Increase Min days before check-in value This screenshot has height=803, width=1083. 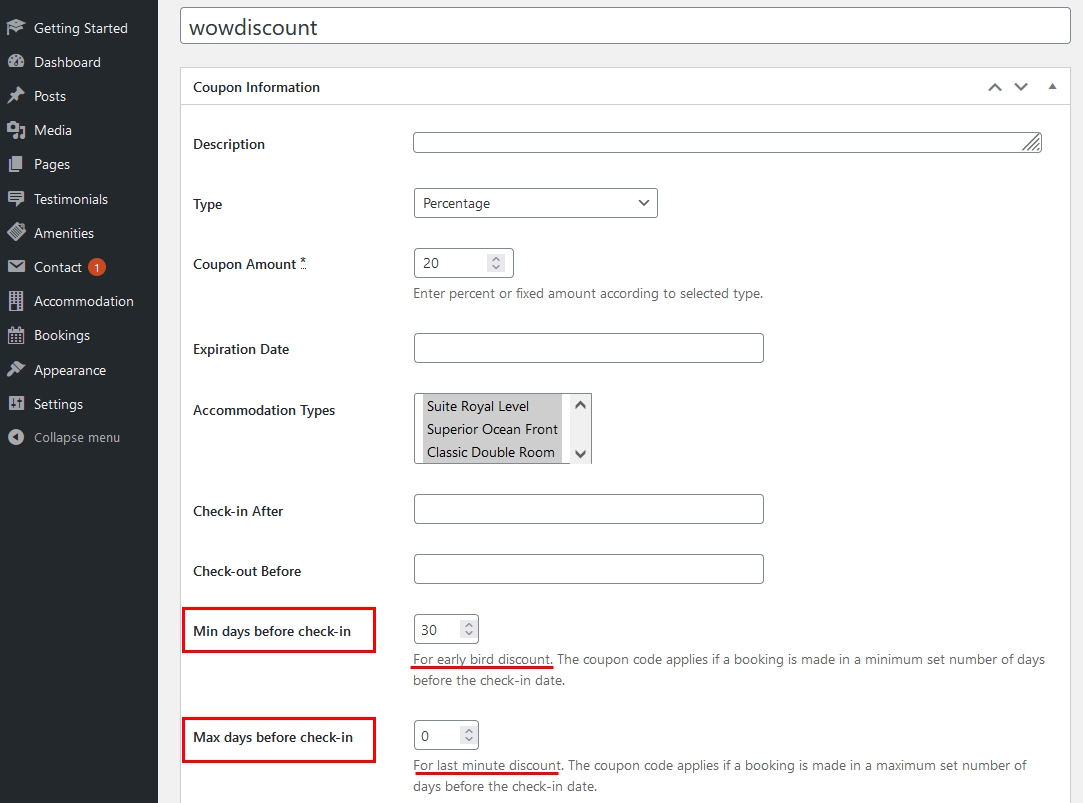click(x=469, y=624)
